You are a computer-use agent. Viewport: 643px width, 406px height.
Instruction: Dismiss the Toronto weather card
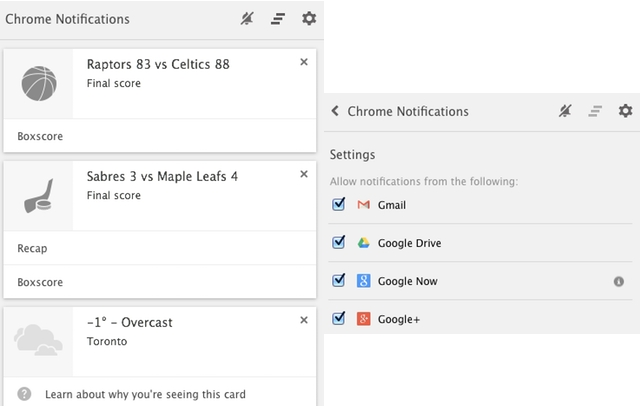(304, 320)
